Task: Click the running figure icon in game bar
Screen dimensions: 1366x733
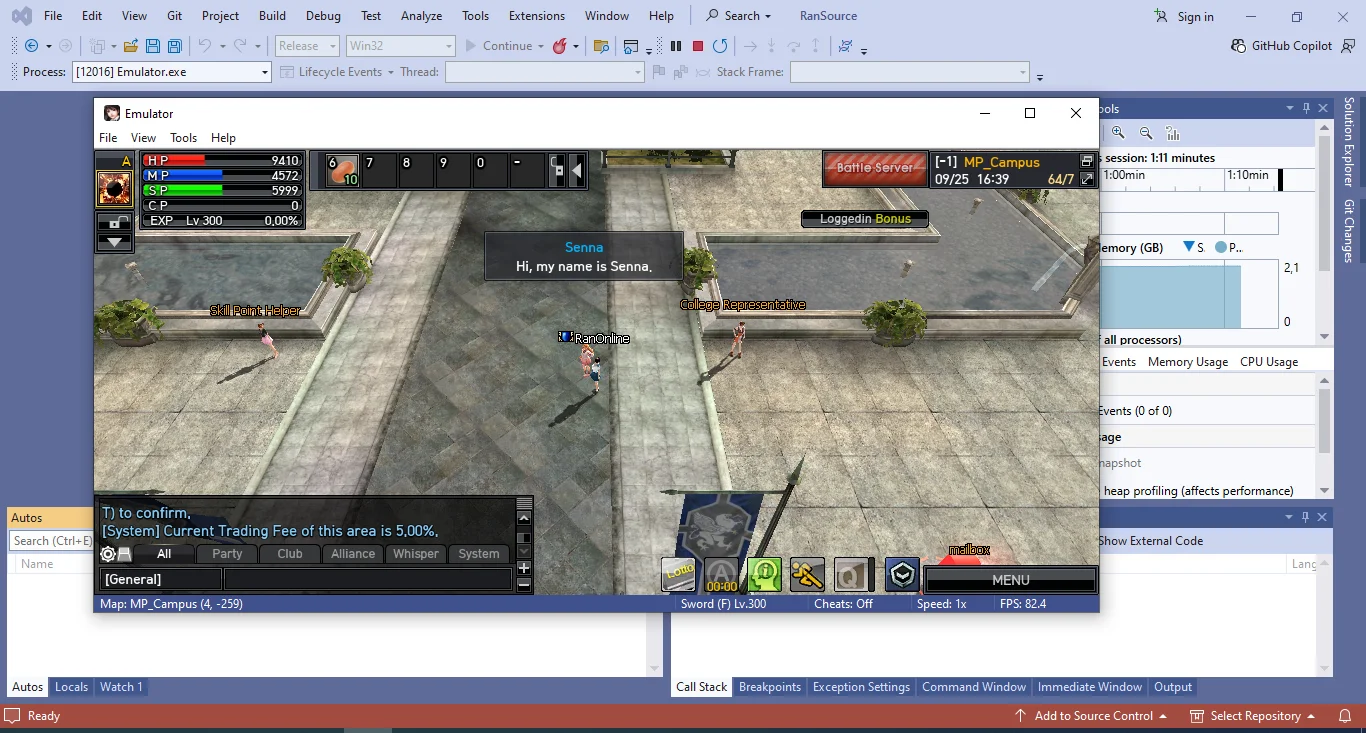Action: coord(807,574)
